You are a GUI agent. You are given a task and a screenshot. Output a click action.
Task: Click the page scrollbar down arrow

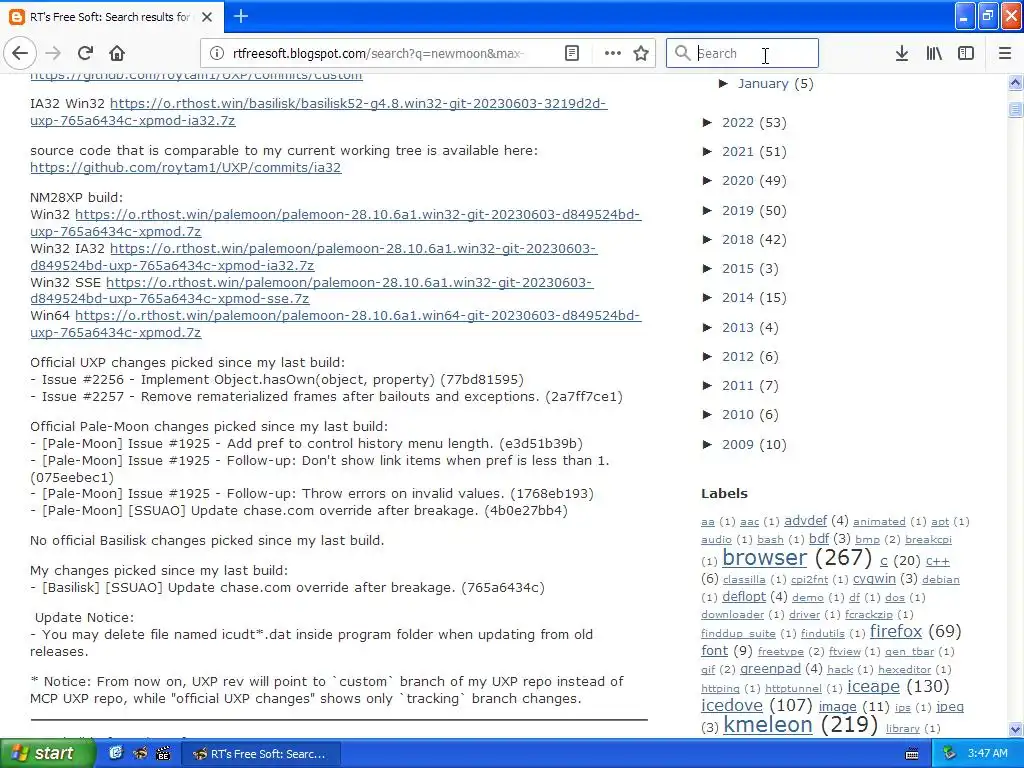[x=1016, y=729]
